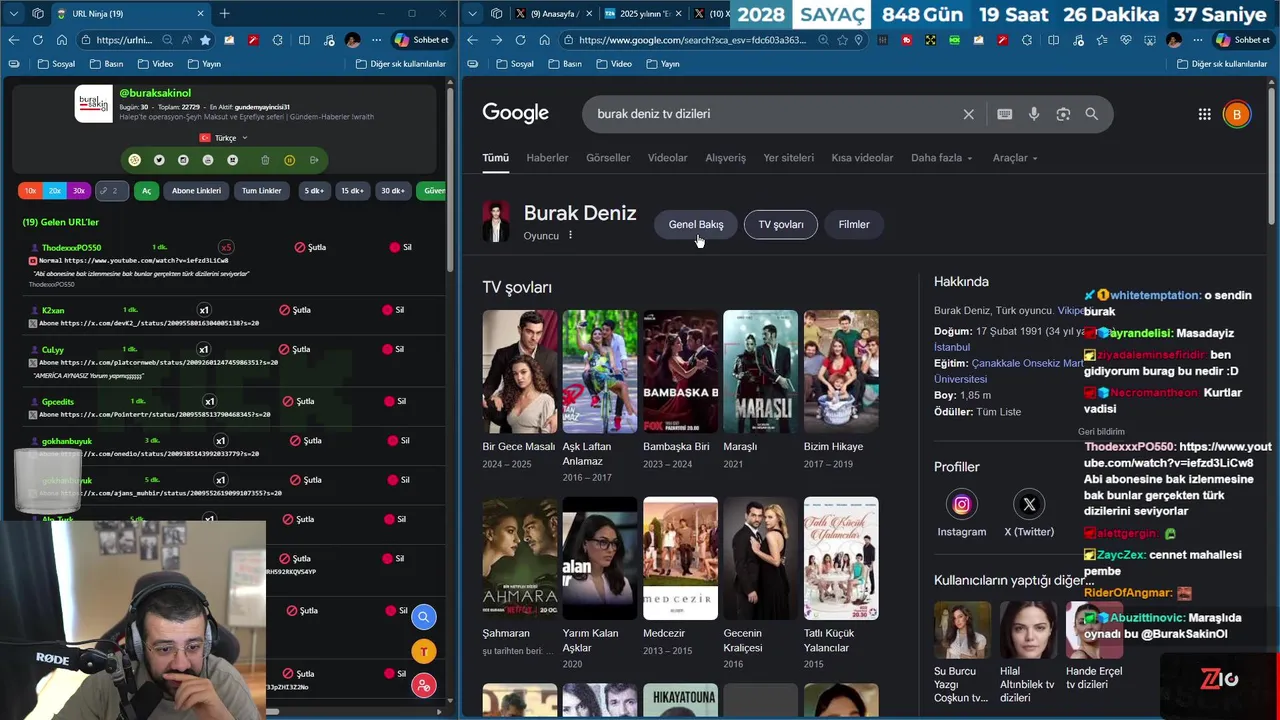Reload the Google results page
Image resolution: width=1280 pixels, height=720 pixels.
tap(520, 40)
